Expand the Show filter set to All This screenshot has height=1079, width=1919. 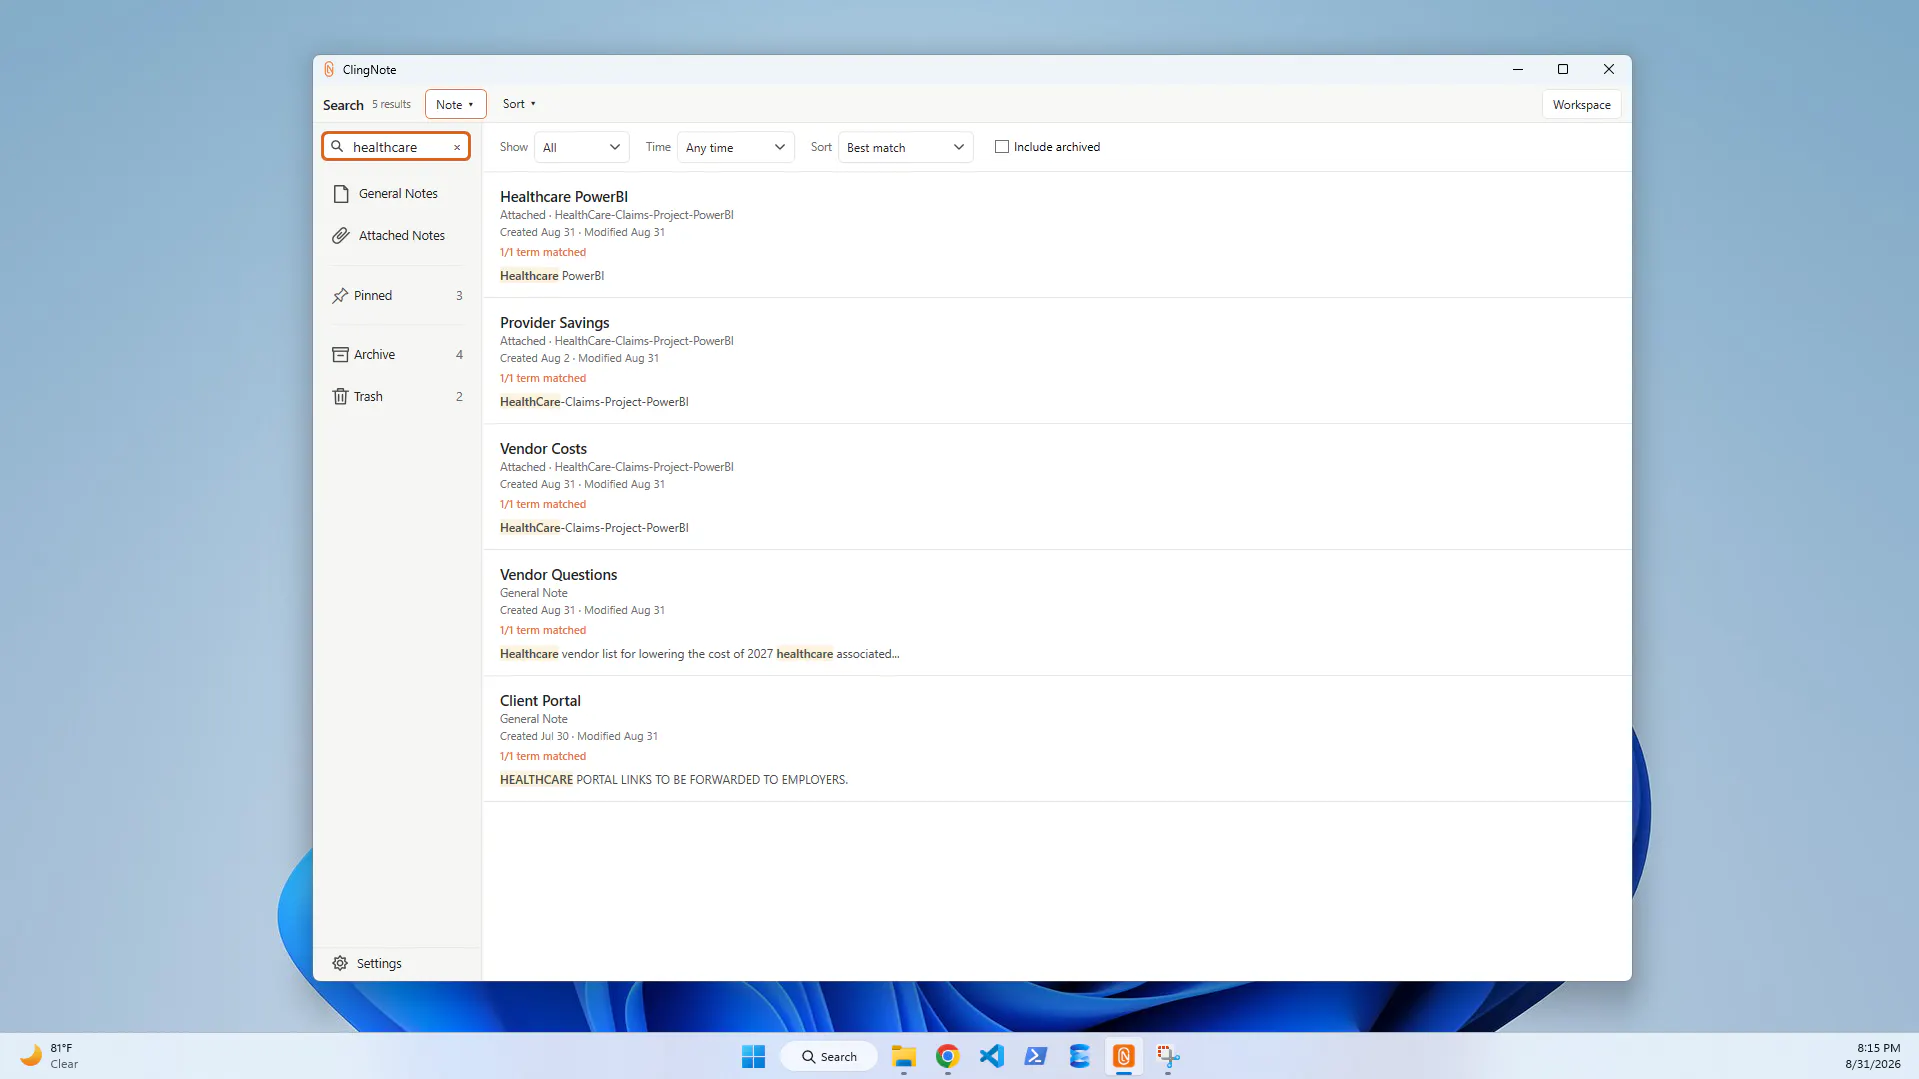(x=581, y=148)
